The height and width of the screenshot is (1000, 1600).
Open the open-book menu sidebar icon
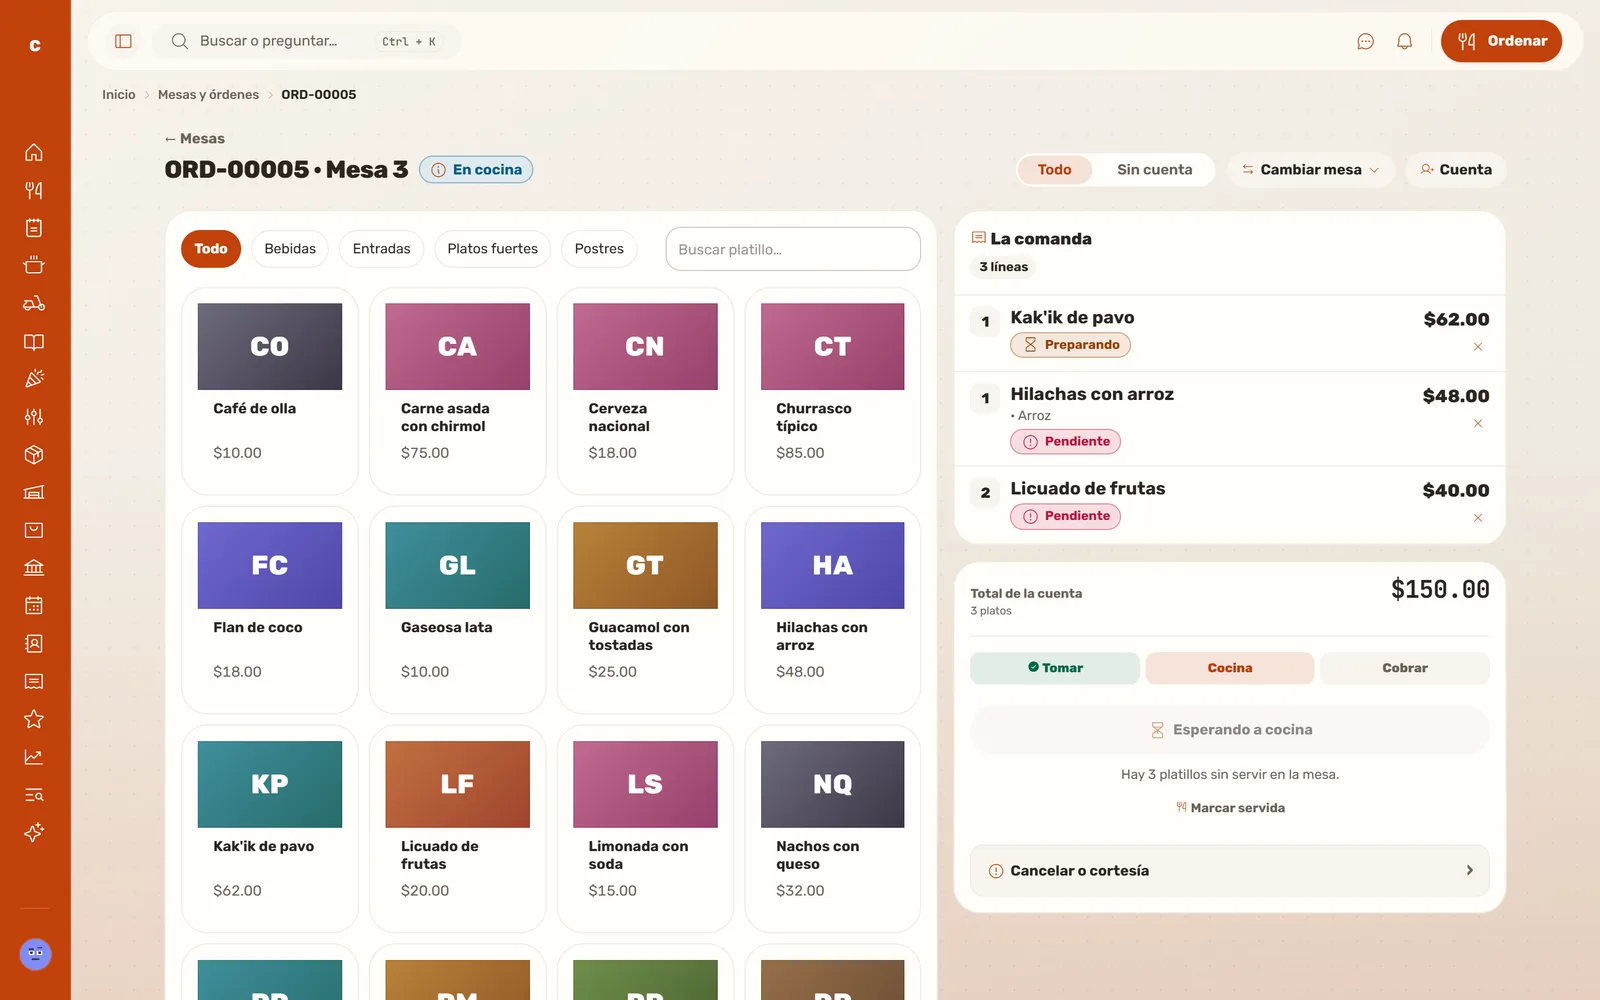click(x=34, y=342)
